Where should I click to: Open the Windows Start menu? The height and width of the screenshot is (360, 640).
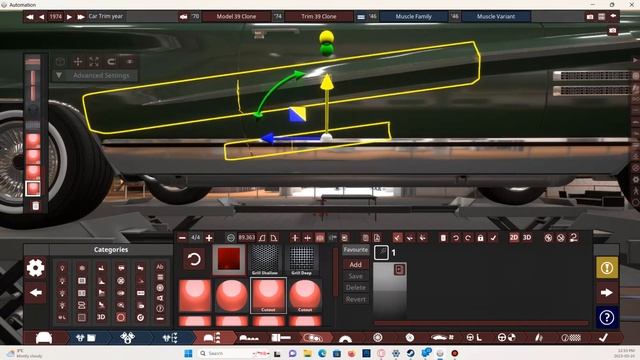pos(188,353)
